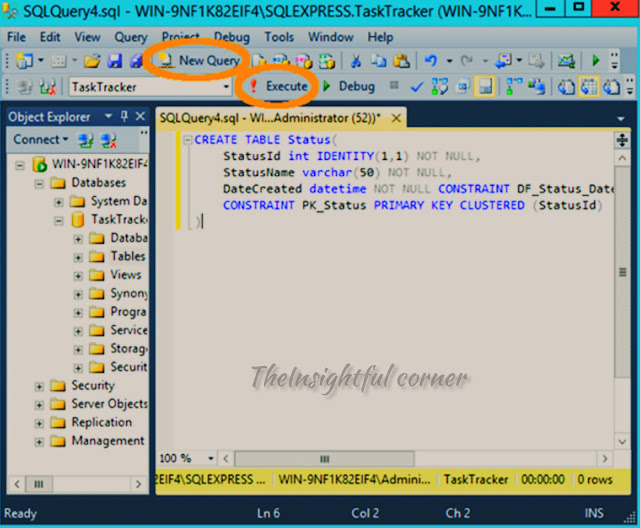Open the TaskTracker database dropdown
Viewport: 640px width, 528px height.
click(226, 87)
